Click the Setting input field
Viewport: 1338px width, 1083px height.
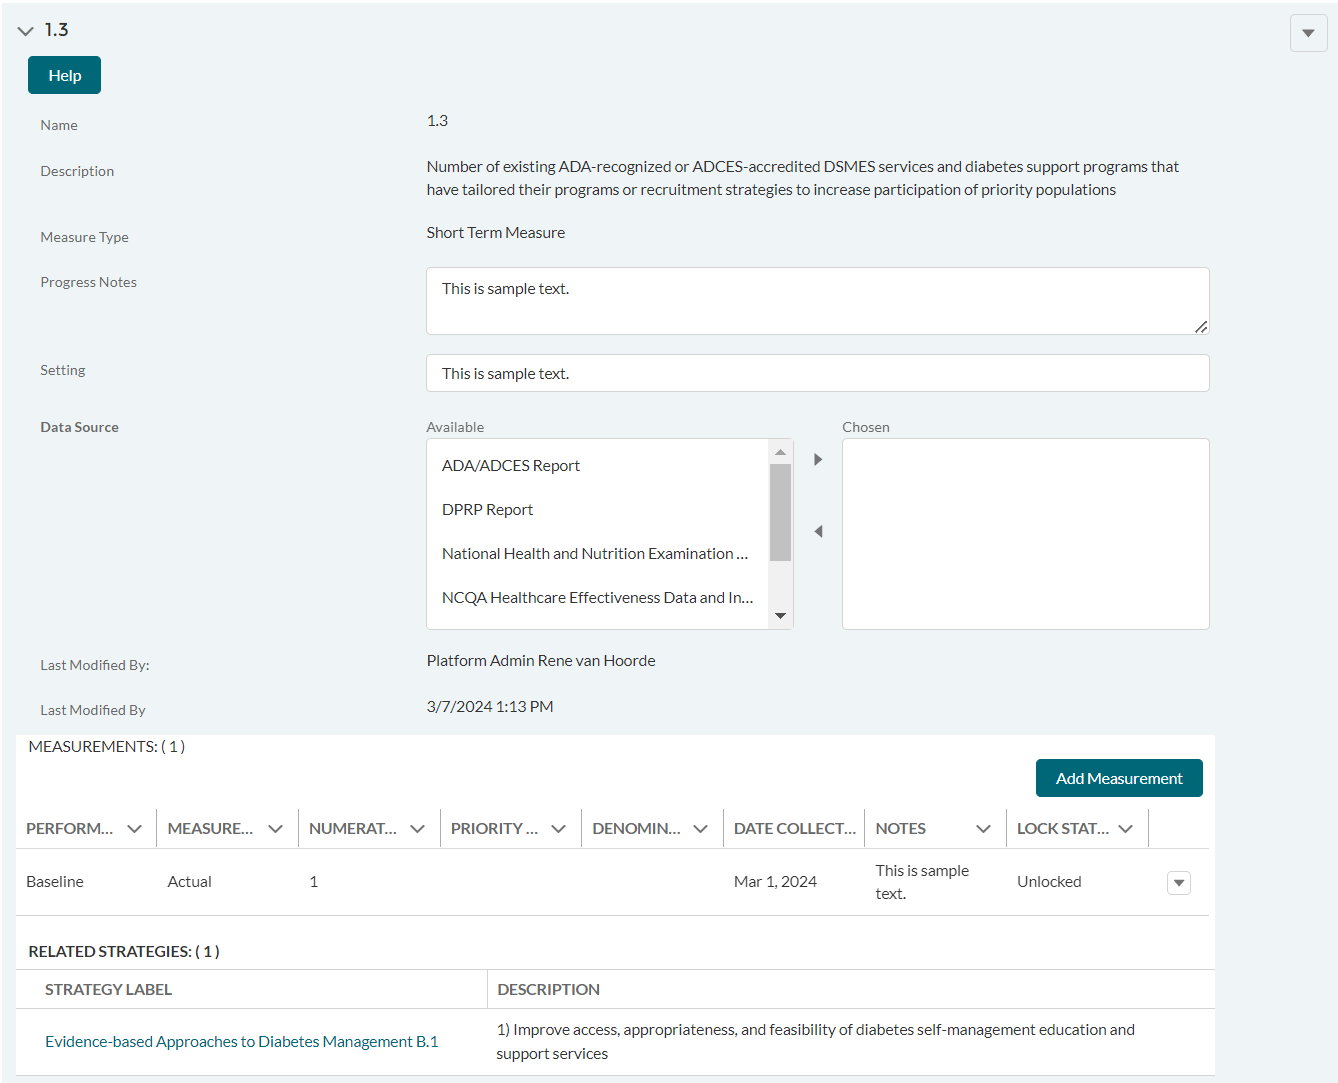(x=816, y=373)
